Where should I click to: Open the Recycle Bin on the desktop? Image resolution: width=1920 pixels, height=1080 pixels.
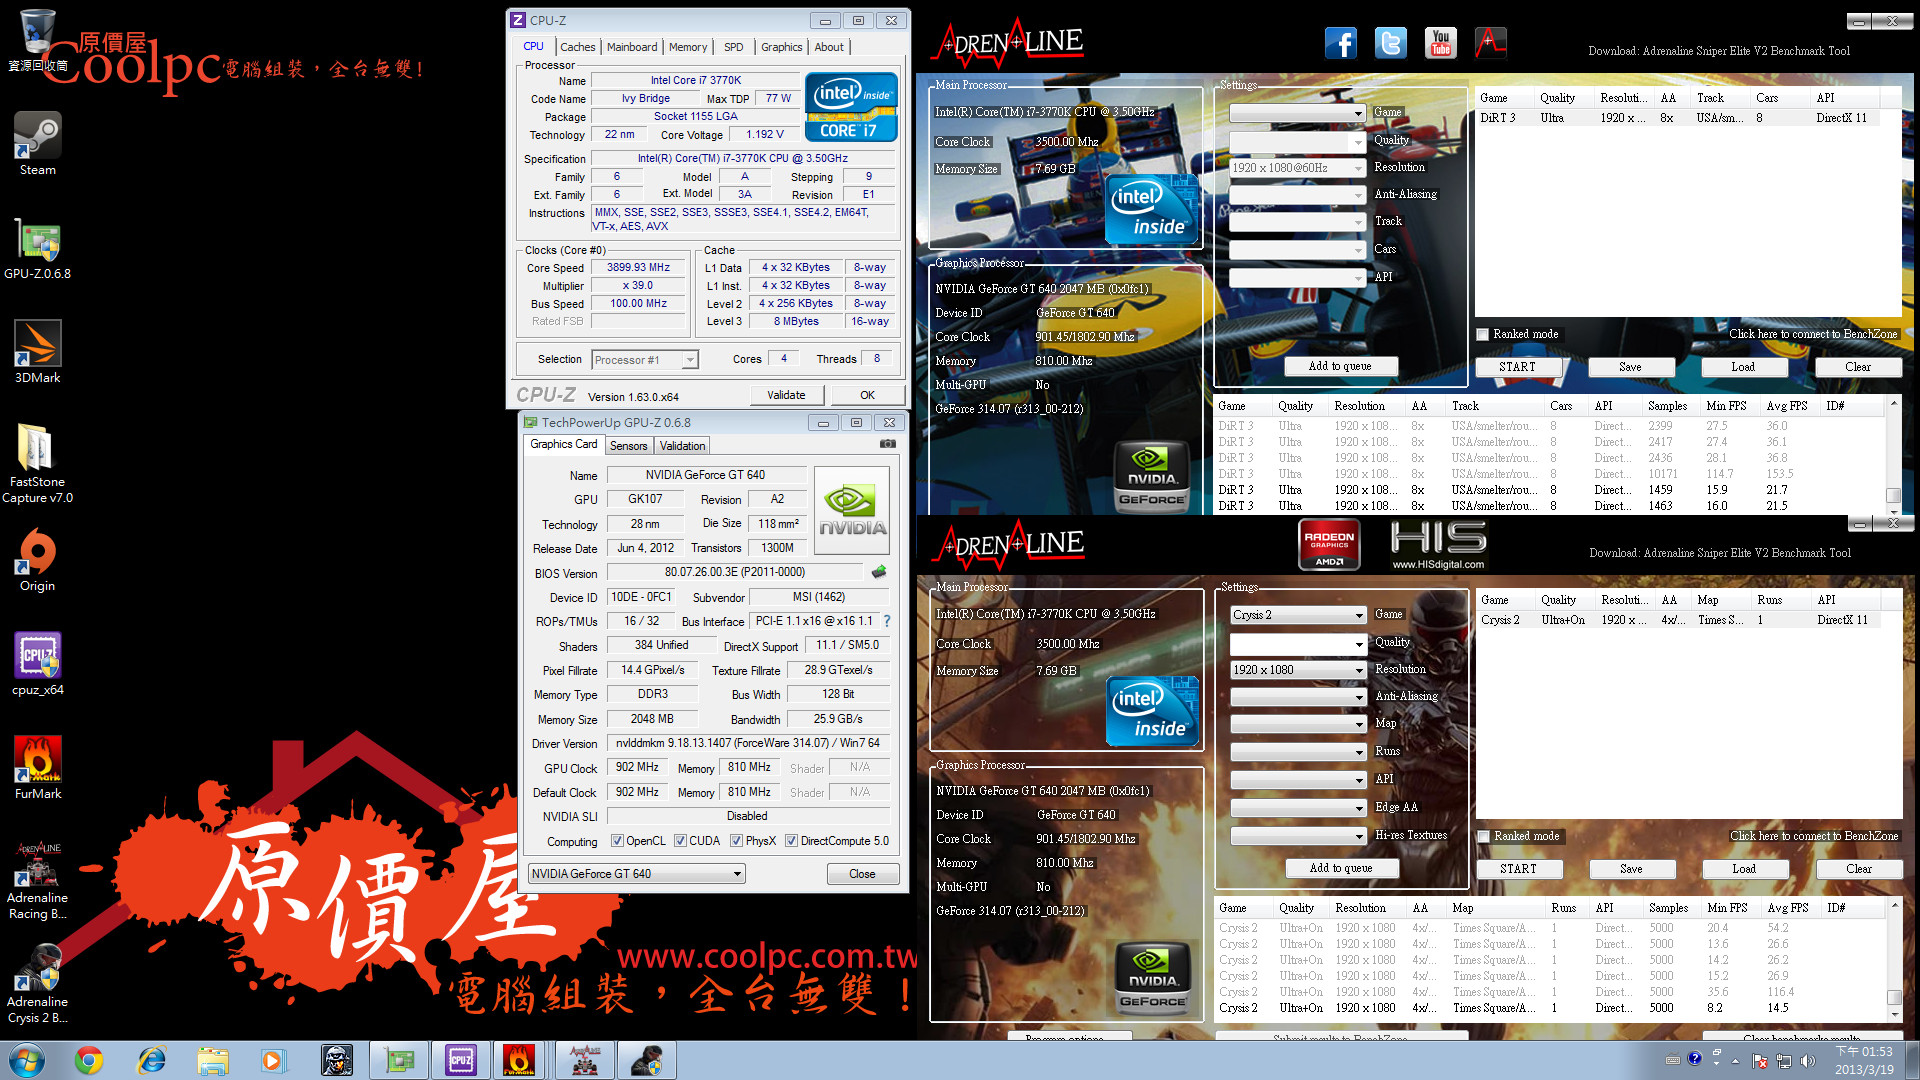pyautogui.click(x=37, y=40)
